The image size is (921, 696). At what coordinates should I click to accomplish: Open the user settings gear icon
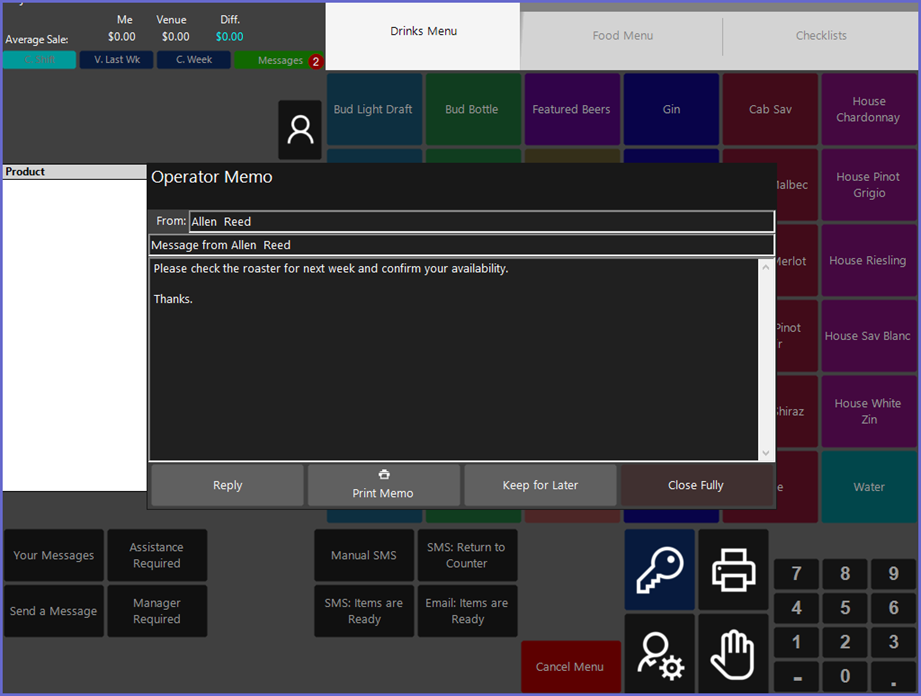point(659,653)
